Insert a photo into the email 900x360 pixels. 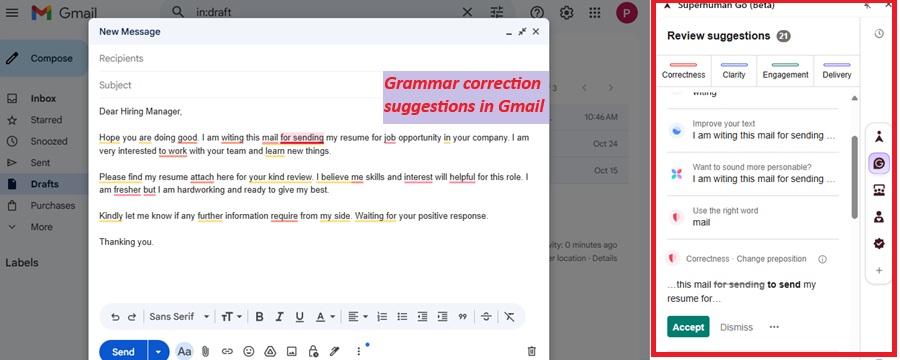(x=292, y=351)
